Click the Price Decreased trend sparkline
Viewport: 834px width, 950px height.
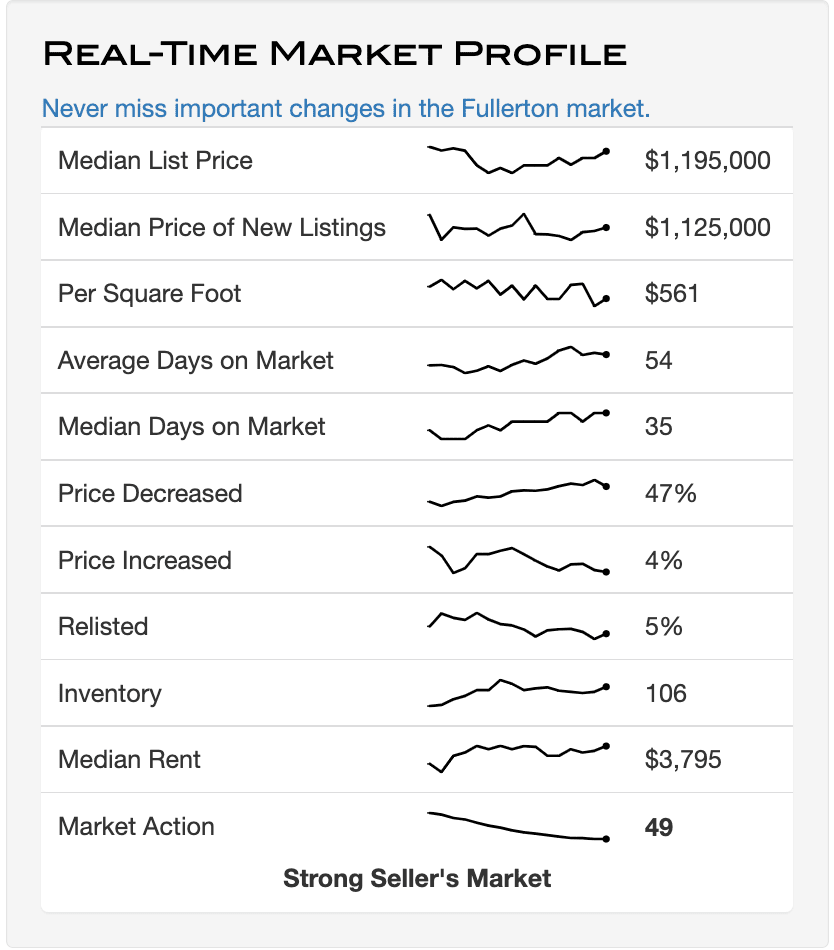click(518, 493)
